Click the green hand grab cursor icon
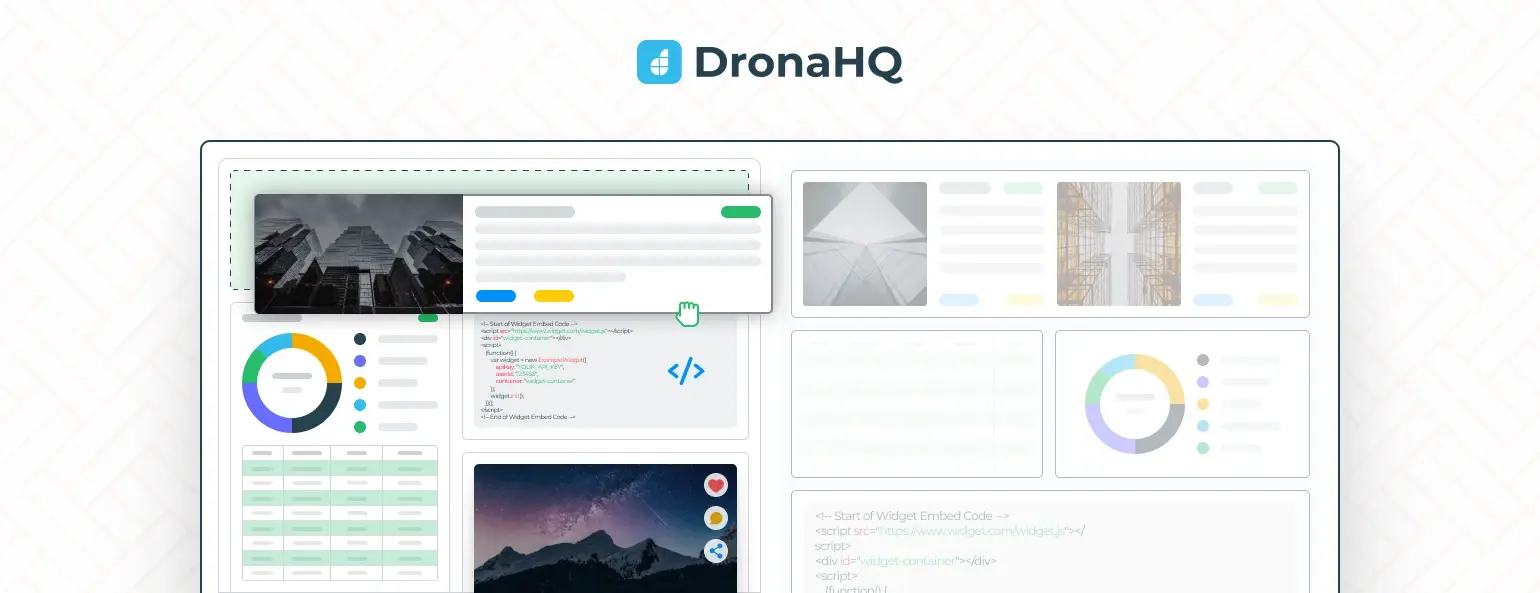 pyautogui.click(x=687, y=313)
